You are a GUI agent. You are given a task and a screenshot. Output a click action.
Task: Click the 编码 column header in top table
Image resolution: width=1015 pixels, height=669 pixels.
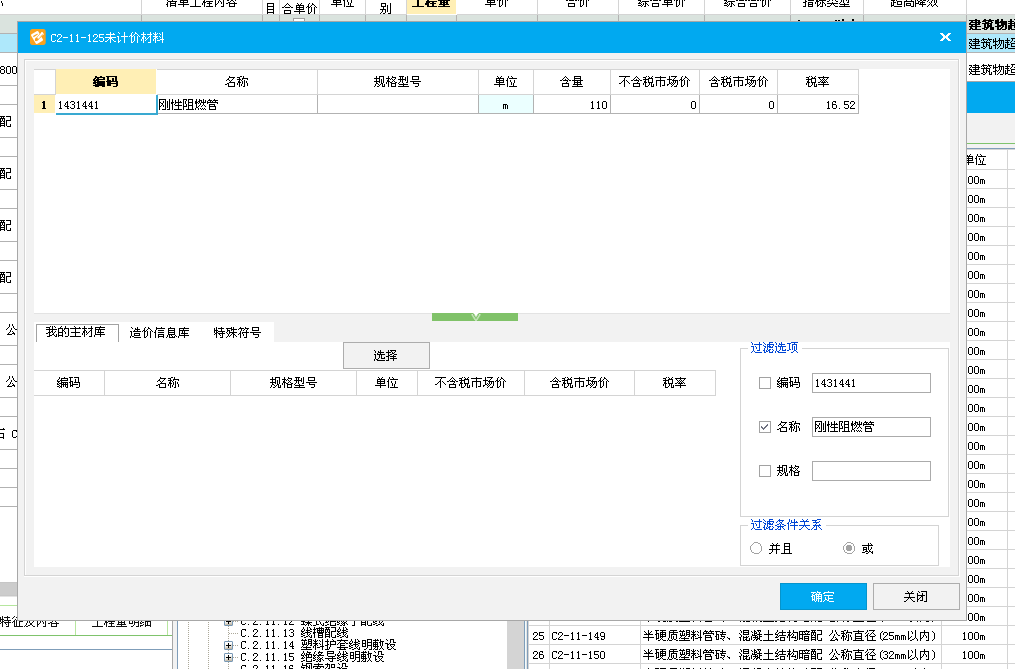point(106,82)
